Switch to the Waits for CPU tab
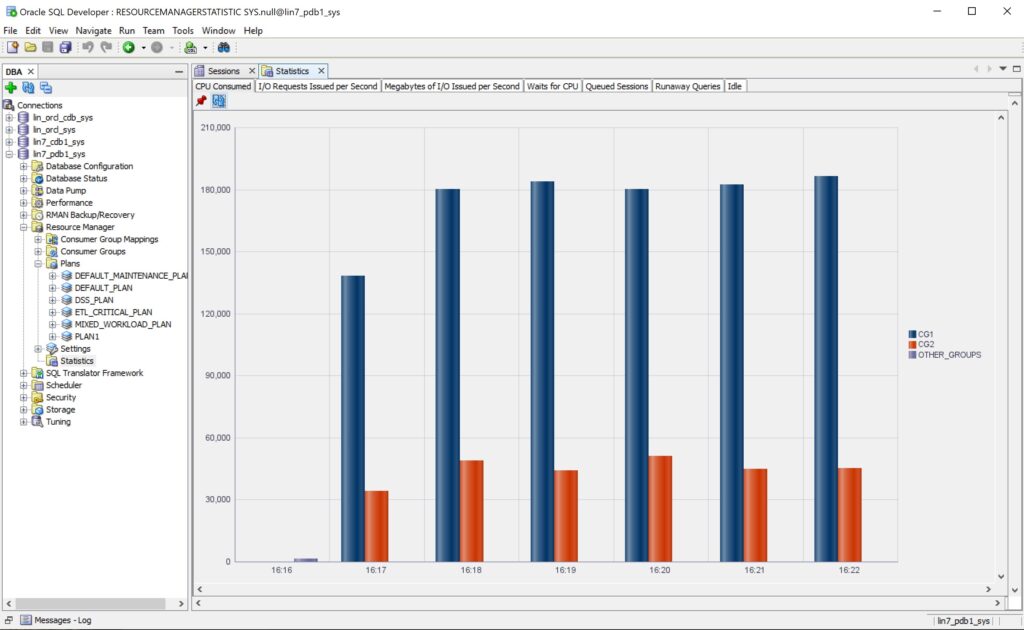1024x630 pixels. 552,86
